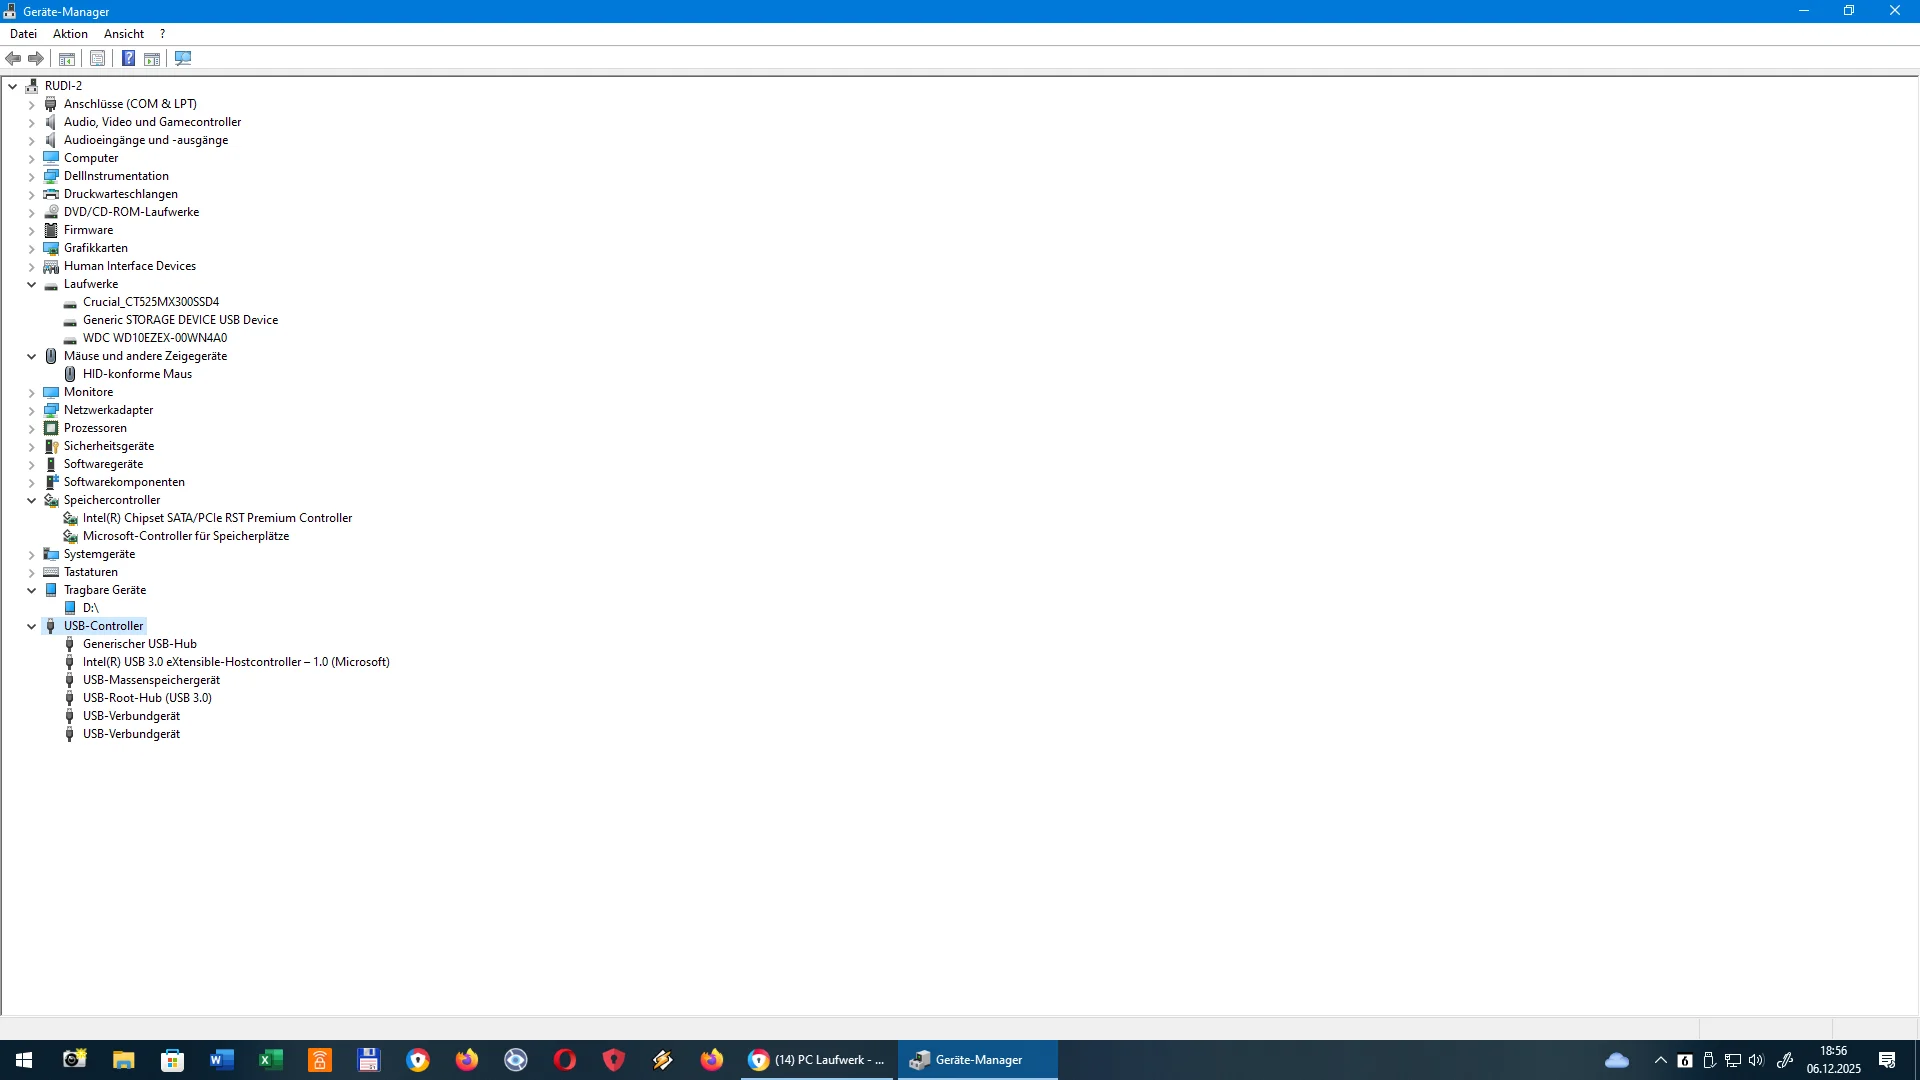Click the forward arrow toolbar button
The height and width of the screenshot is (1080, 1920).
point(36,59)
